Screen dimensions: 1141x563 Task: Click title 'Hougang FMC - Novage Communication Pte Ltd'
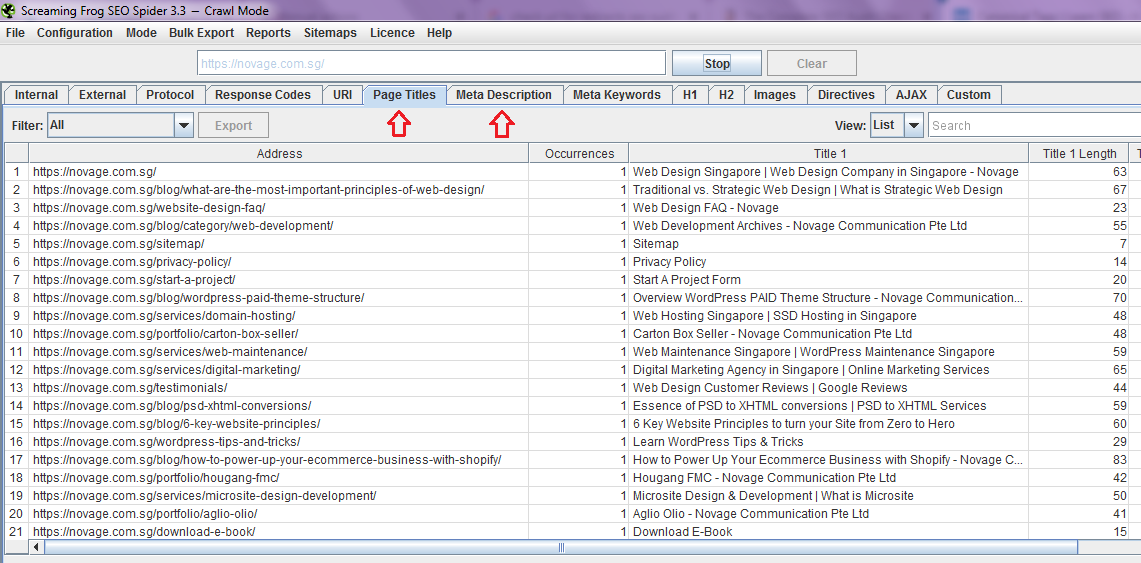coord(765,478)
